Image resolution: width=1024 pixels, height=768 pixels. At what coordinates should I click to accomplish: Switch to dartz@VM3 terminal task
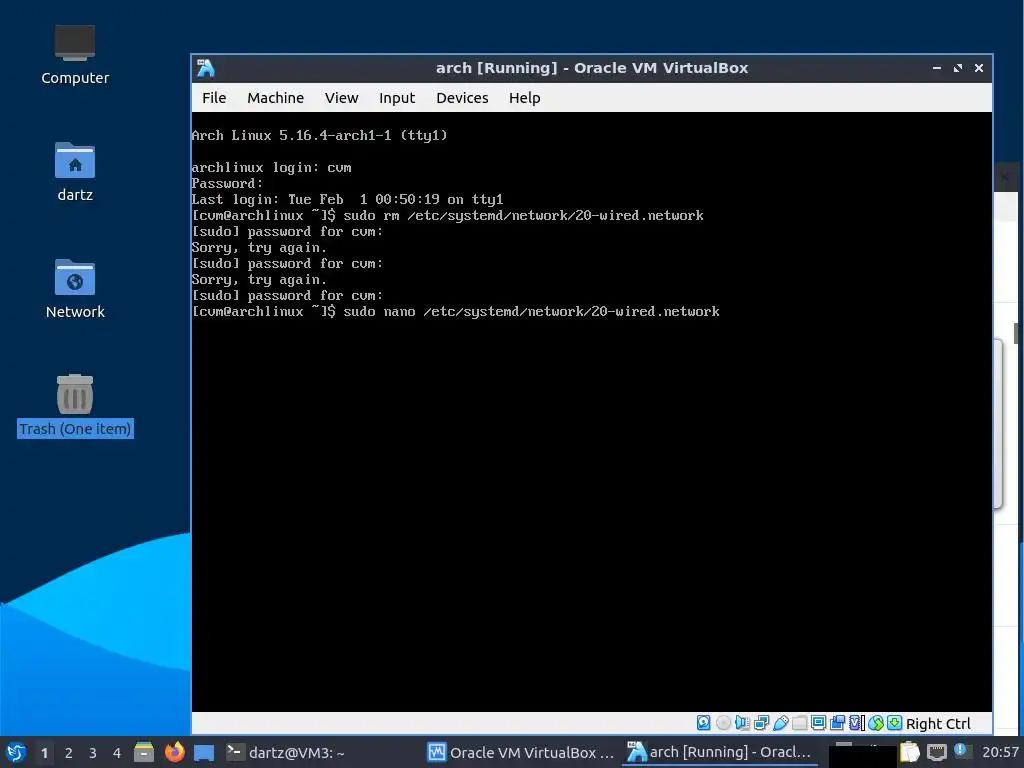(286, 753)
